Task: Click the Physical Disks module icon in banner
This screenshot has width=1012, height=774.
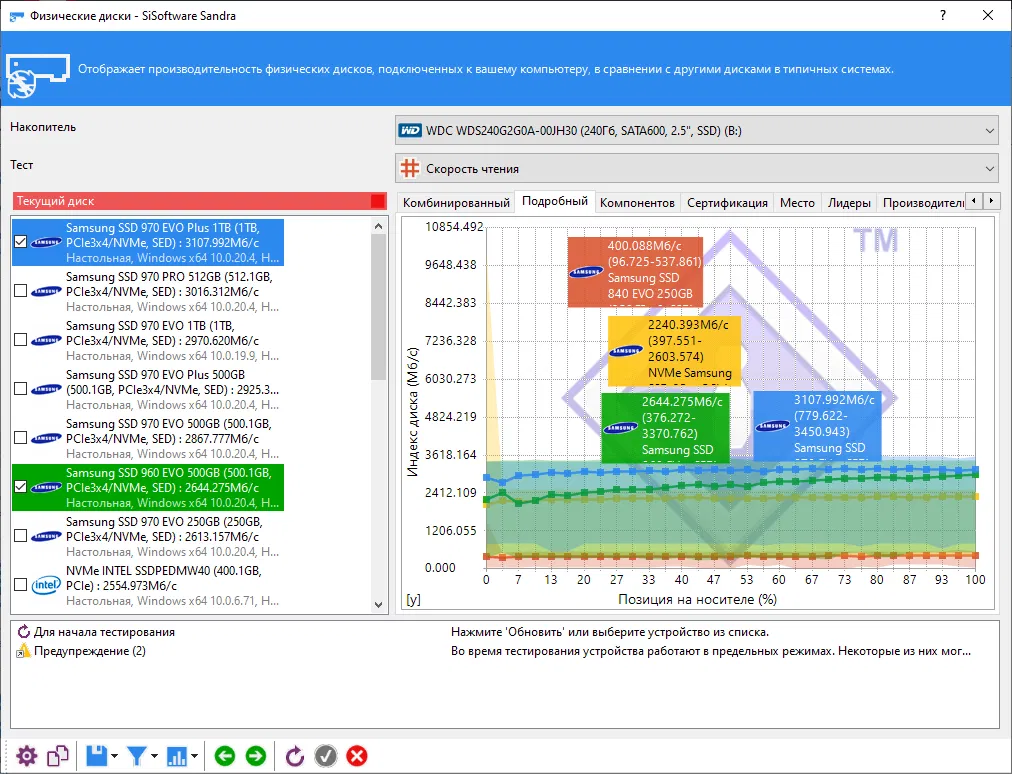Action: [37, 76]
